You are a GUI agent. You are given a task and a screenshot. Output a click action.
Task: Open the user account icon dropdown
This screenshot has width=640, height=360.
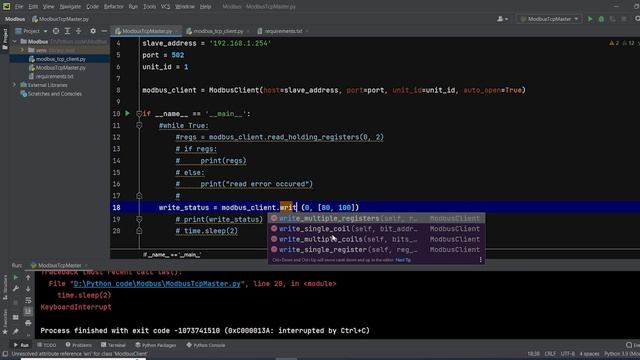pos(502,19)
